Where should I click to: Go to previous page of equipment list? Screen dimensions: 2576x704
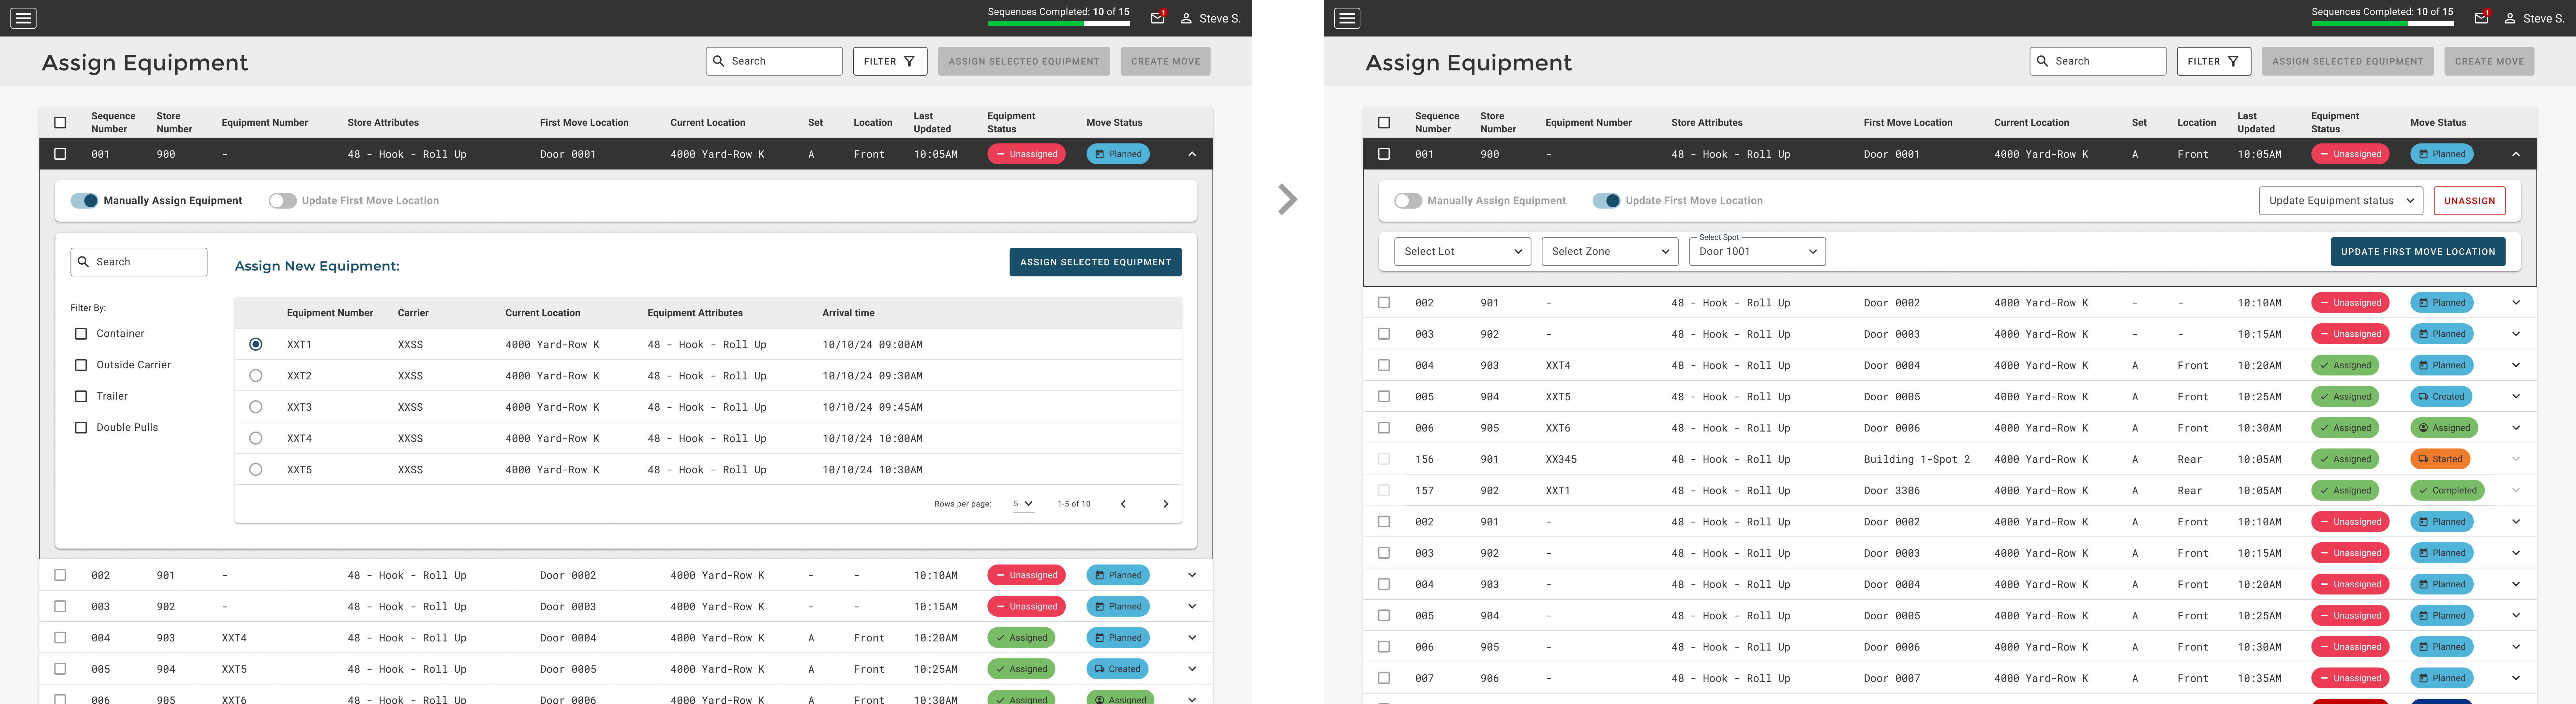[x=1123, y=504]
